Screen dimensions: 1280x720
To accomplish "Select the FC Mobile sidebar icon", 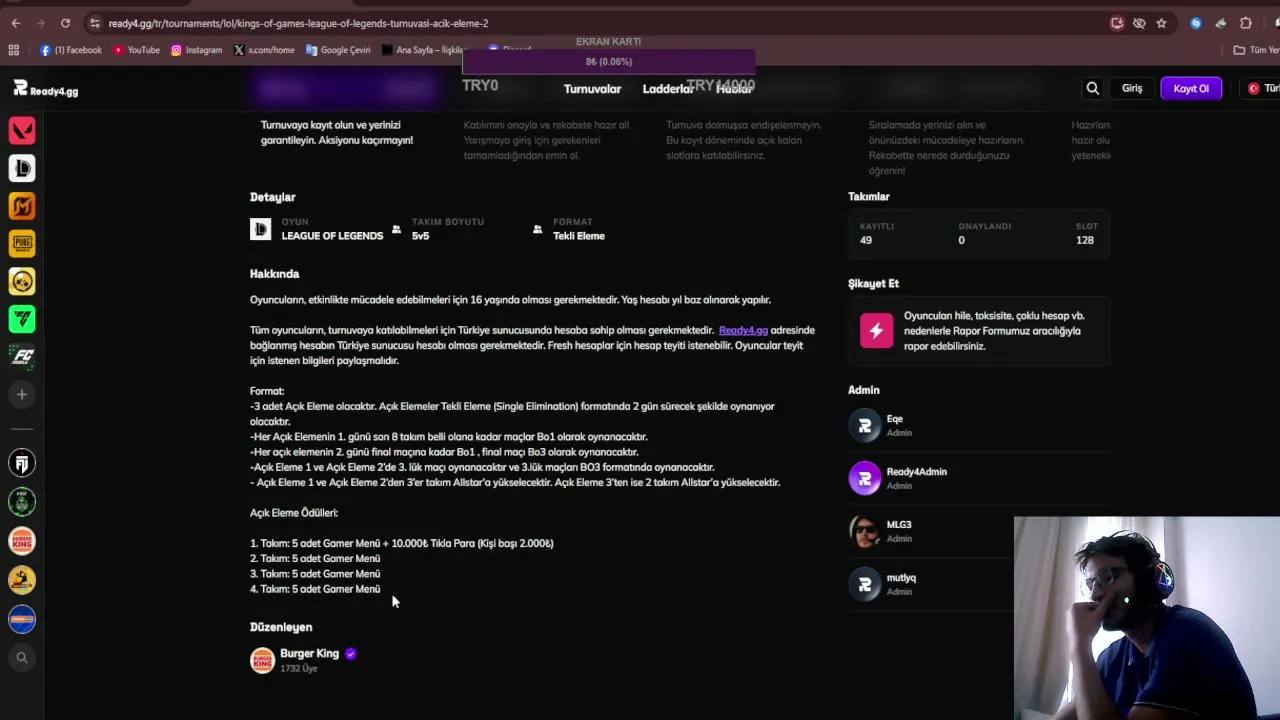I will pos(22,356).
